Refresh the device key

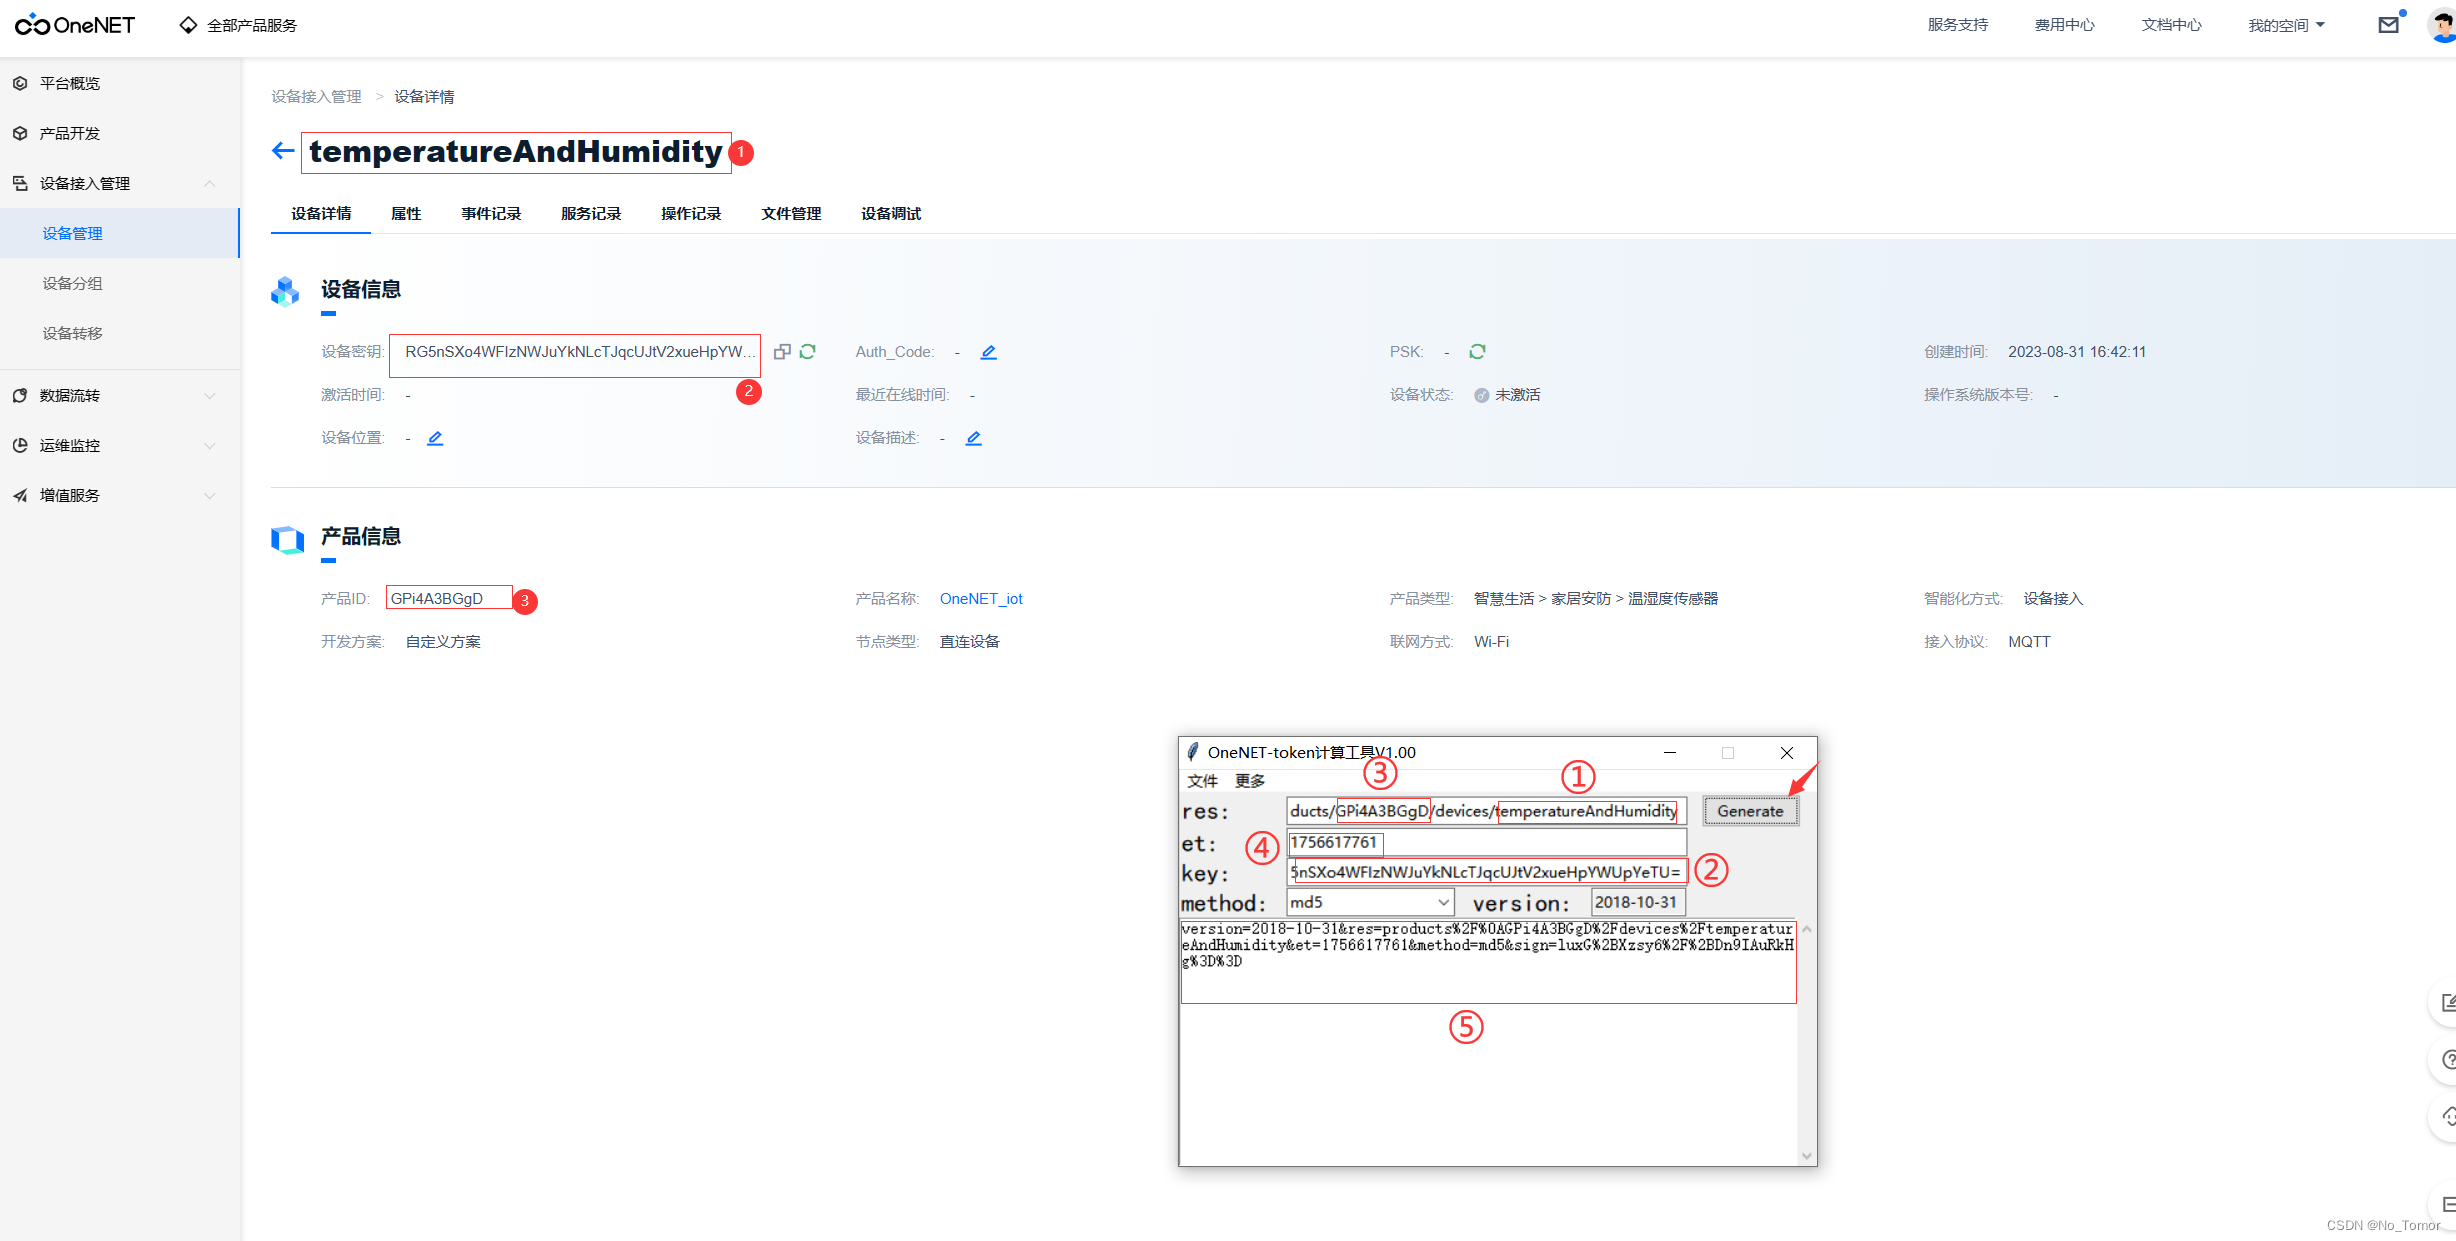(808, 352)
